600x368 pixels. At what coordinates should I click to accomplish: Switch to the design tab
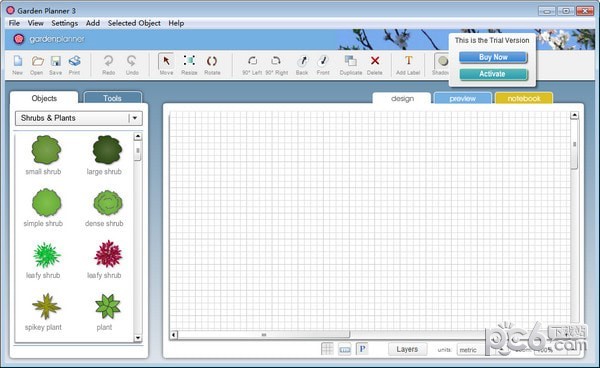pyautogui.click(x=402, y=98)
